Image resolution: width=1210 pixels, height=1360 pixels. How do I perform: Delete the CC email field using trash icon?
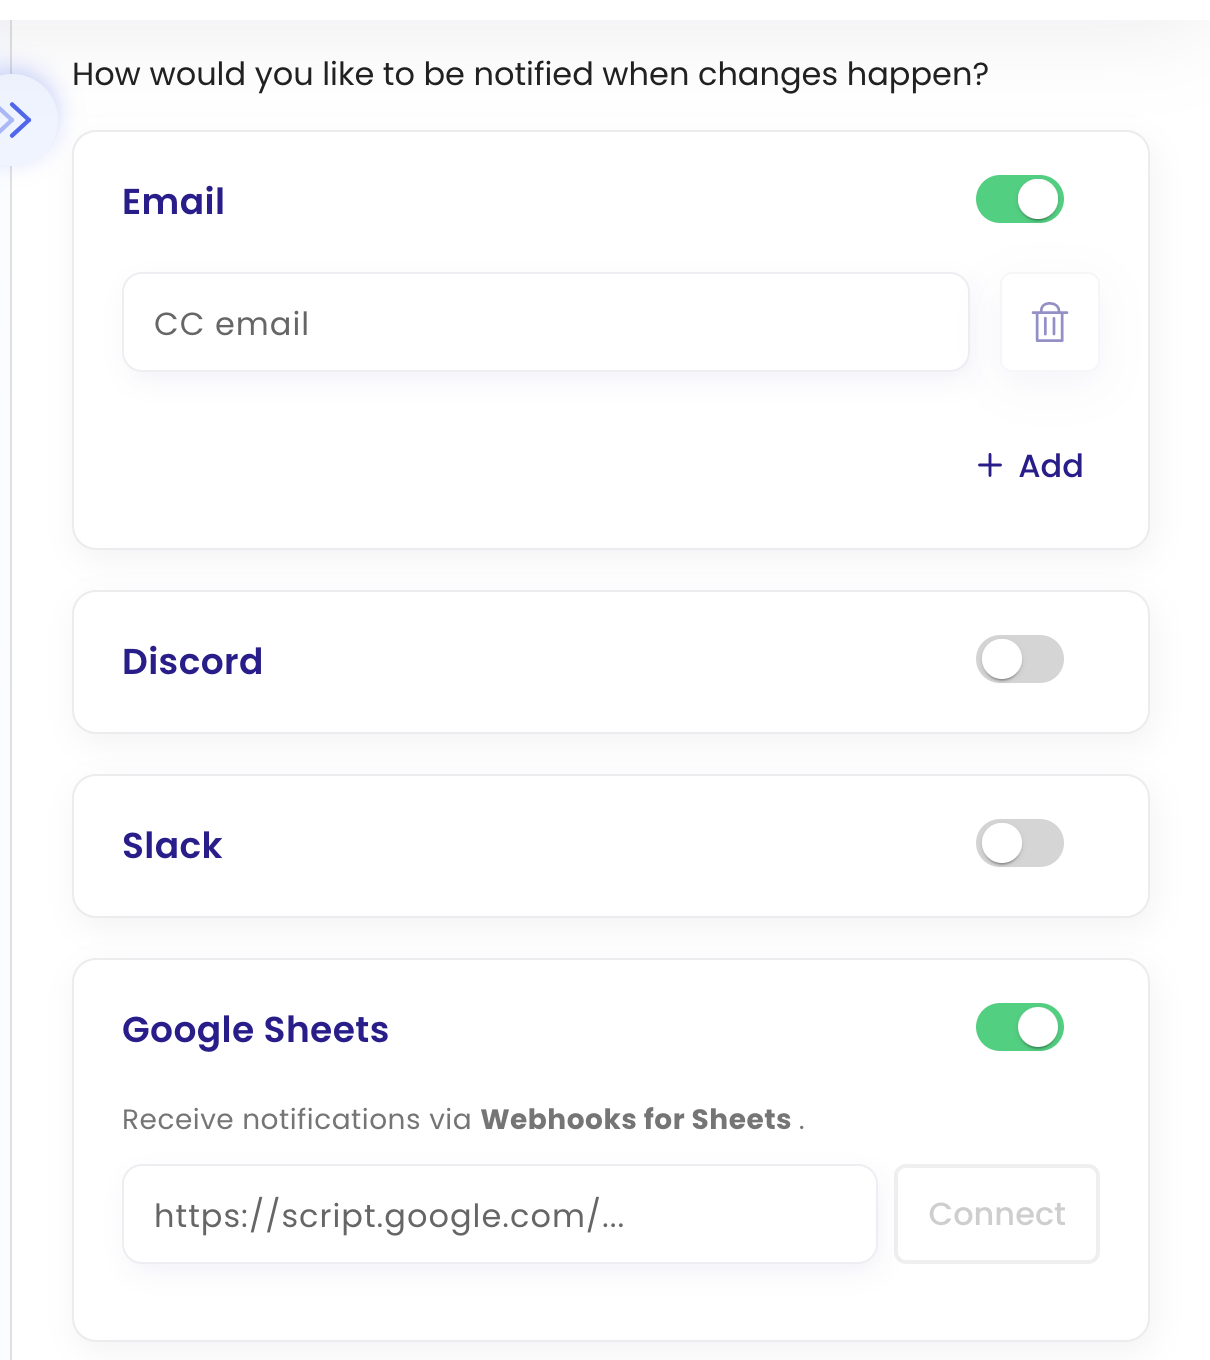click(x=1049, y=322)
